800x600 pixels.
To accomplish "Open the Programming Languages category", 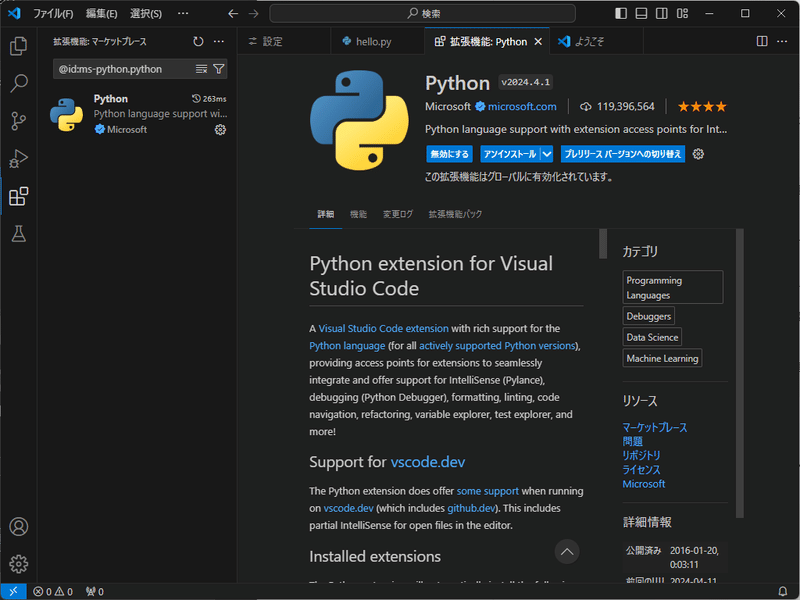I will click(x=673, y=287).
